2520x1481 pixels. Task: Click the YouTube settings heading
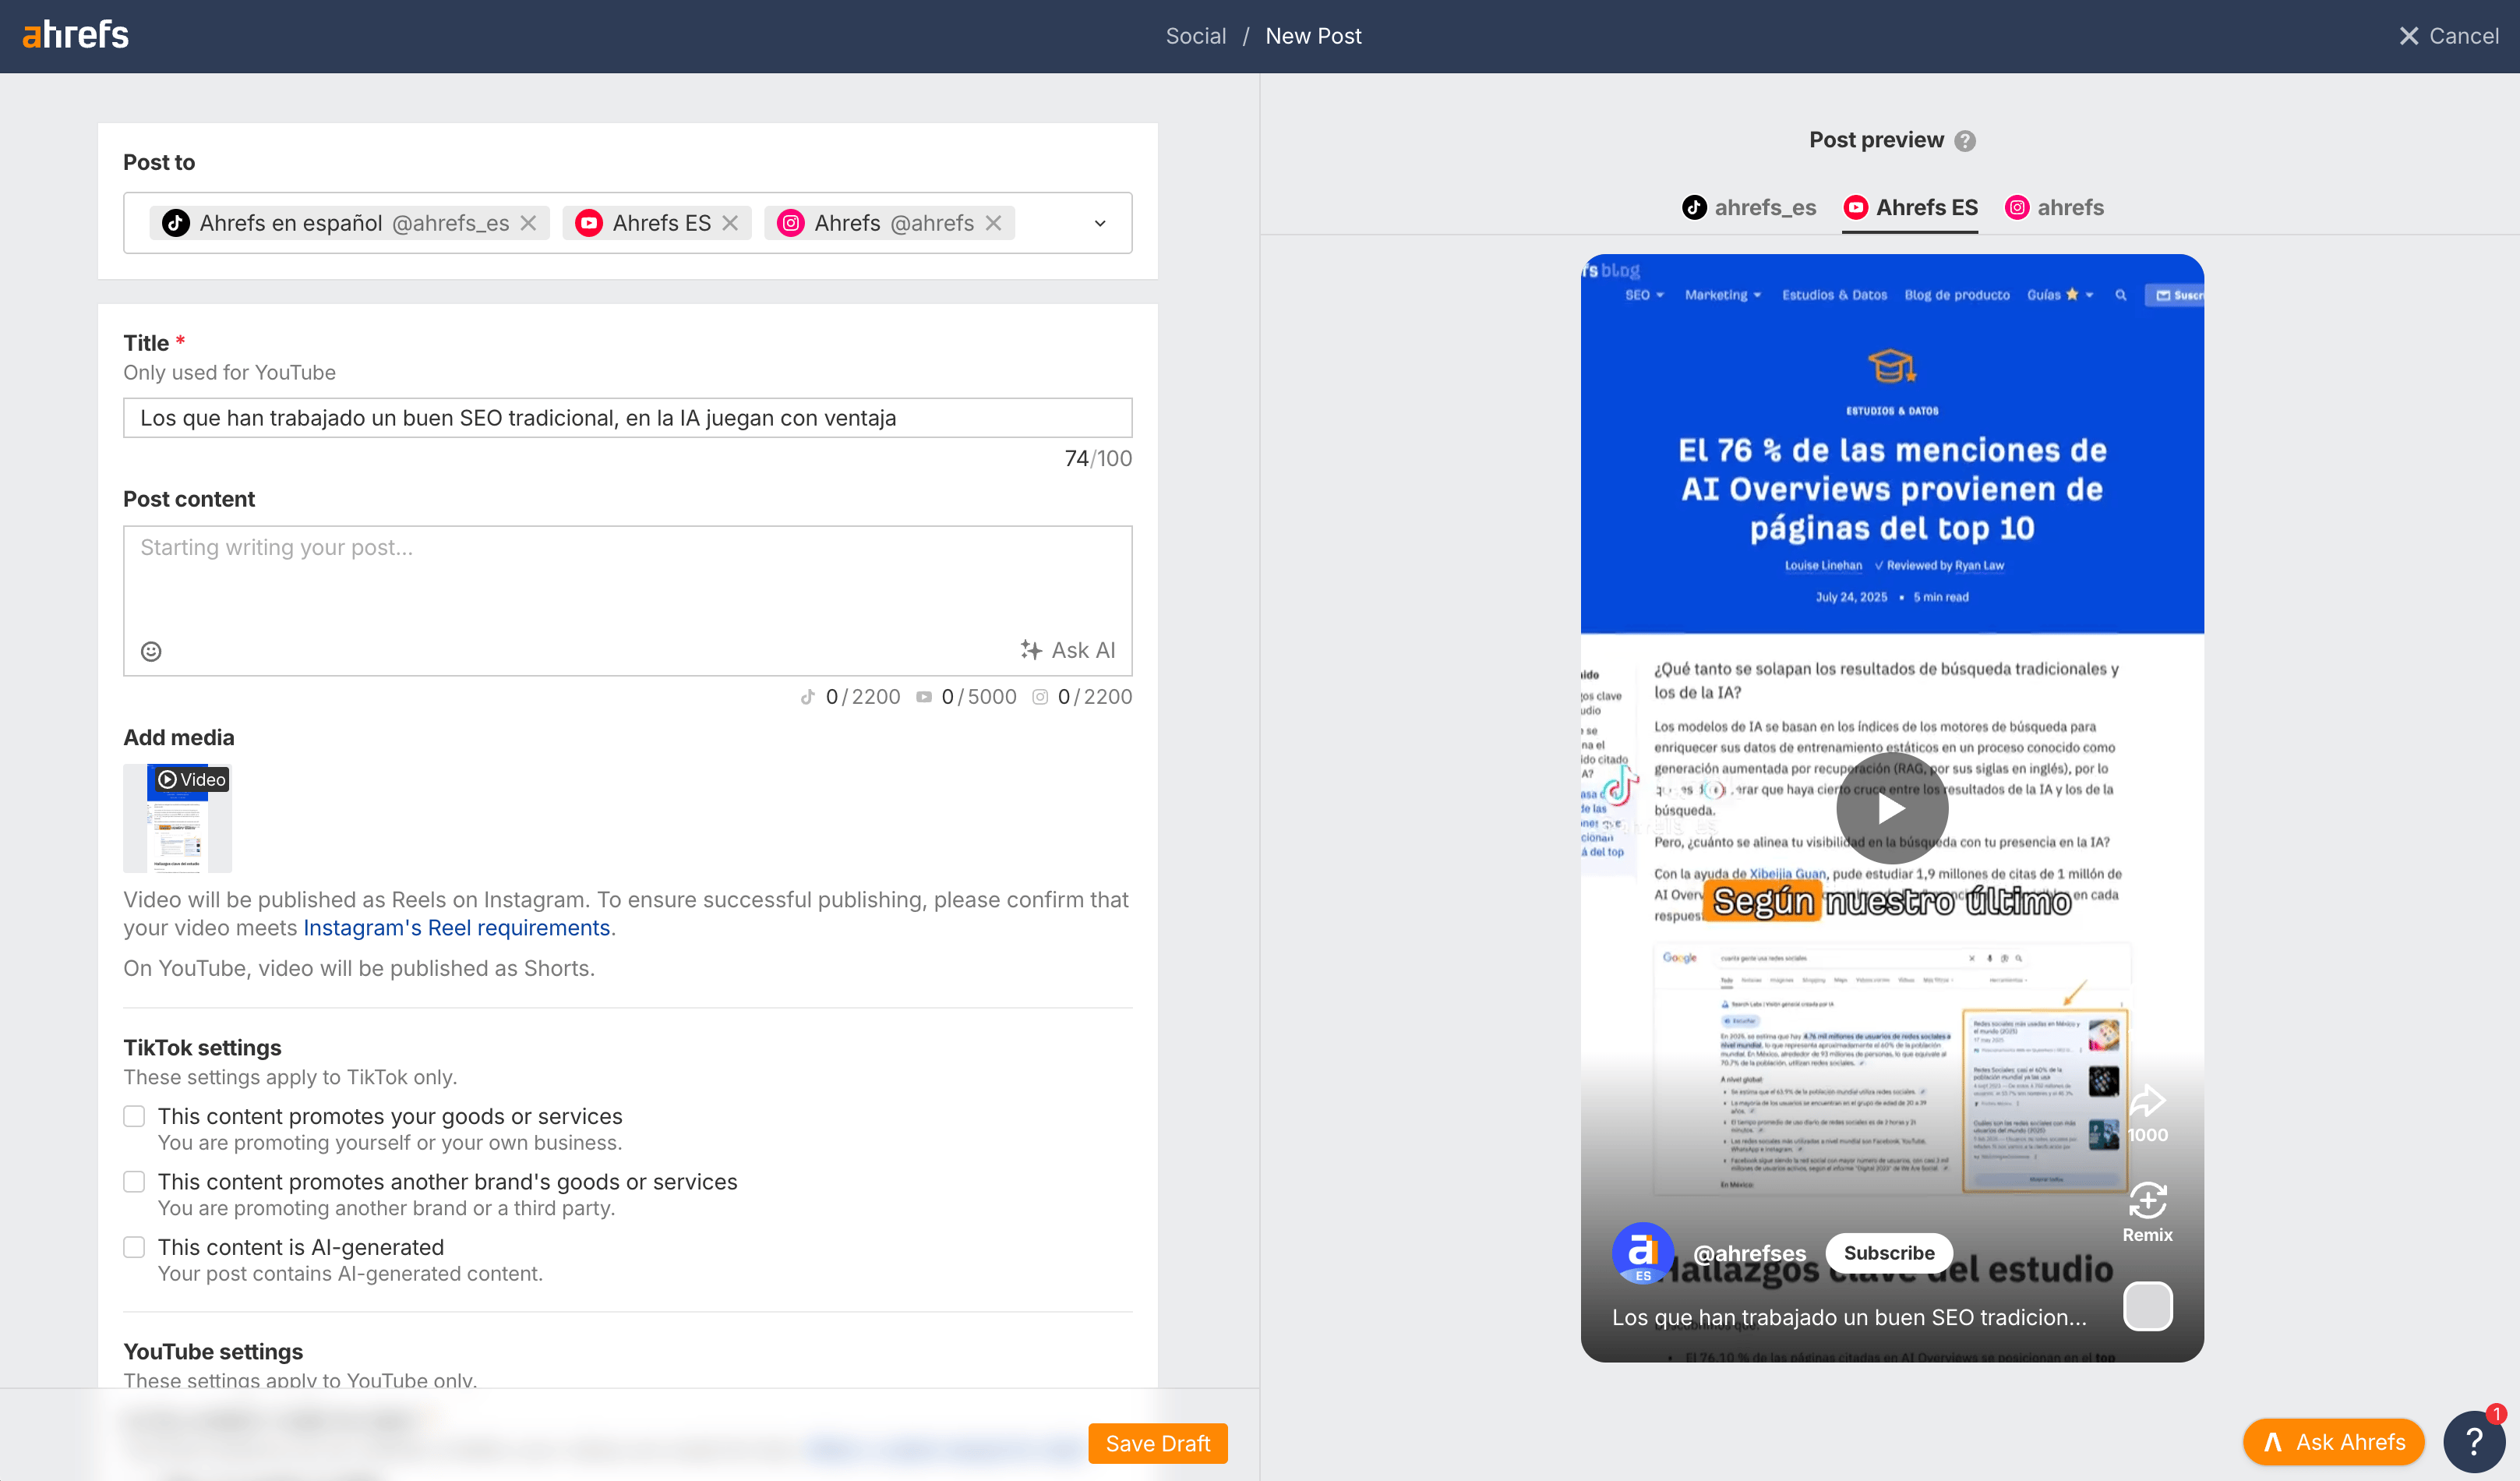click(x=213, y=1351)
